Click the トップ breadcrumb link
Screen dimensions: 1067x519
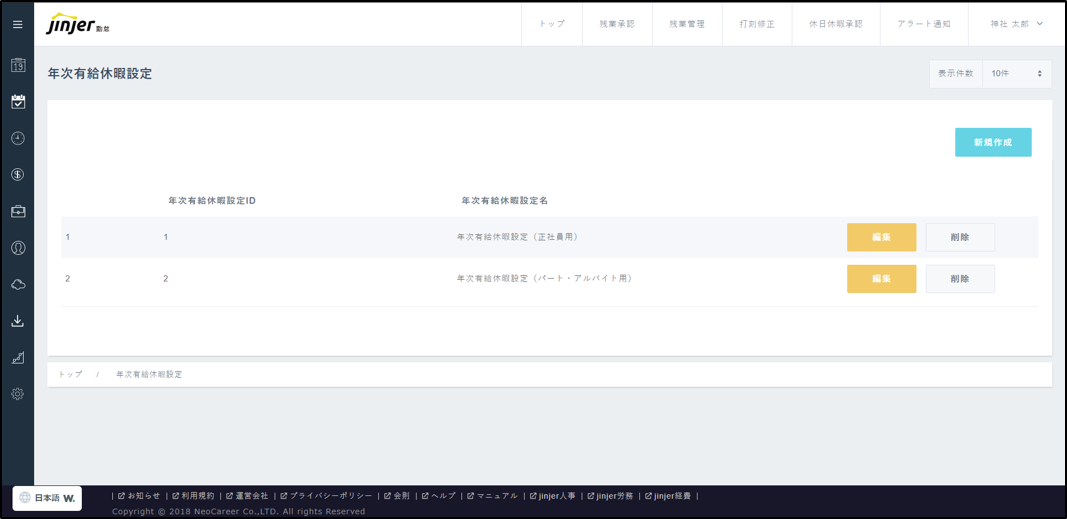tap(70, 374)
